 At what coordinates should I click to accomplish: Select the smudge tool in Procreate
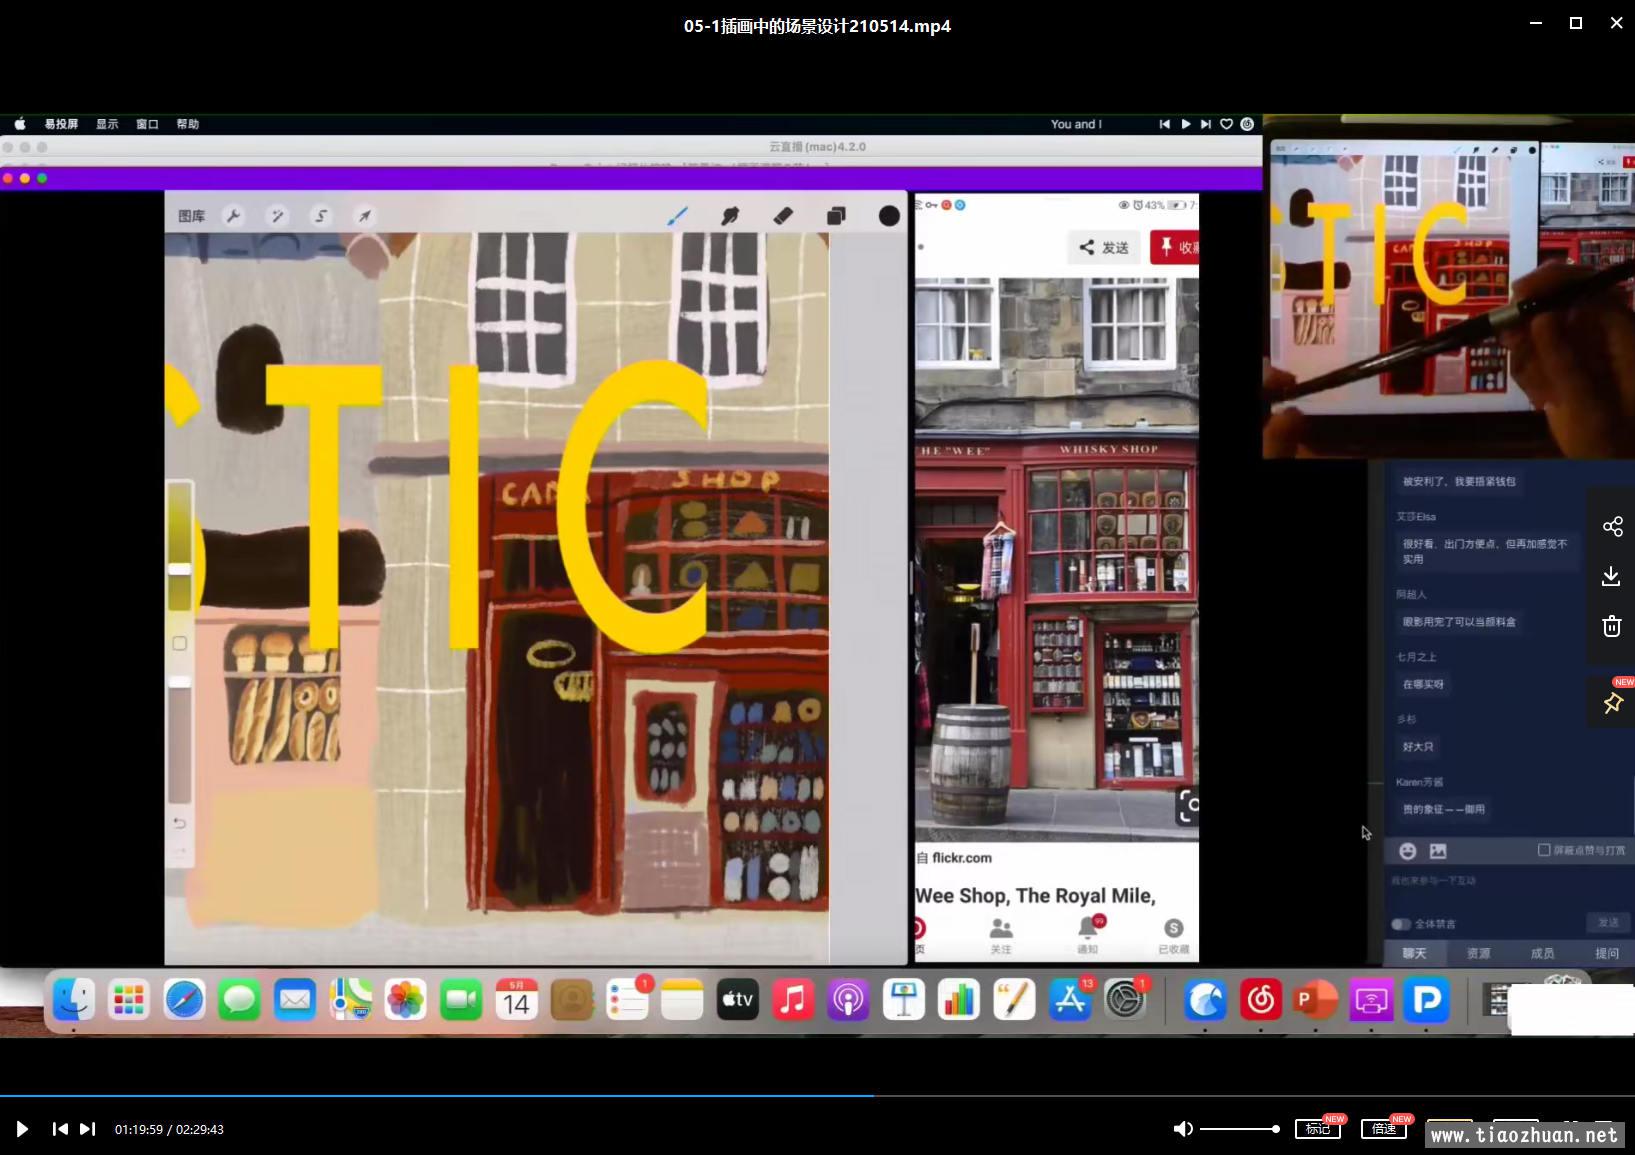pyautogui.click(x=730, y=216)
